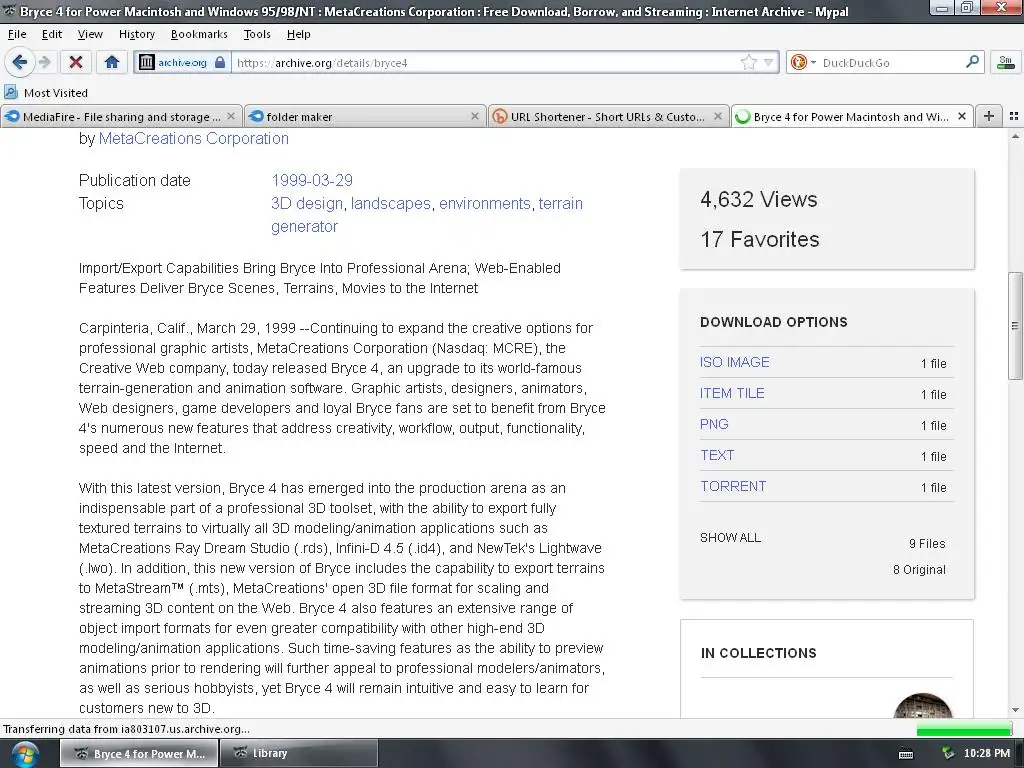Open a new tab with plus button

[989, 116]
